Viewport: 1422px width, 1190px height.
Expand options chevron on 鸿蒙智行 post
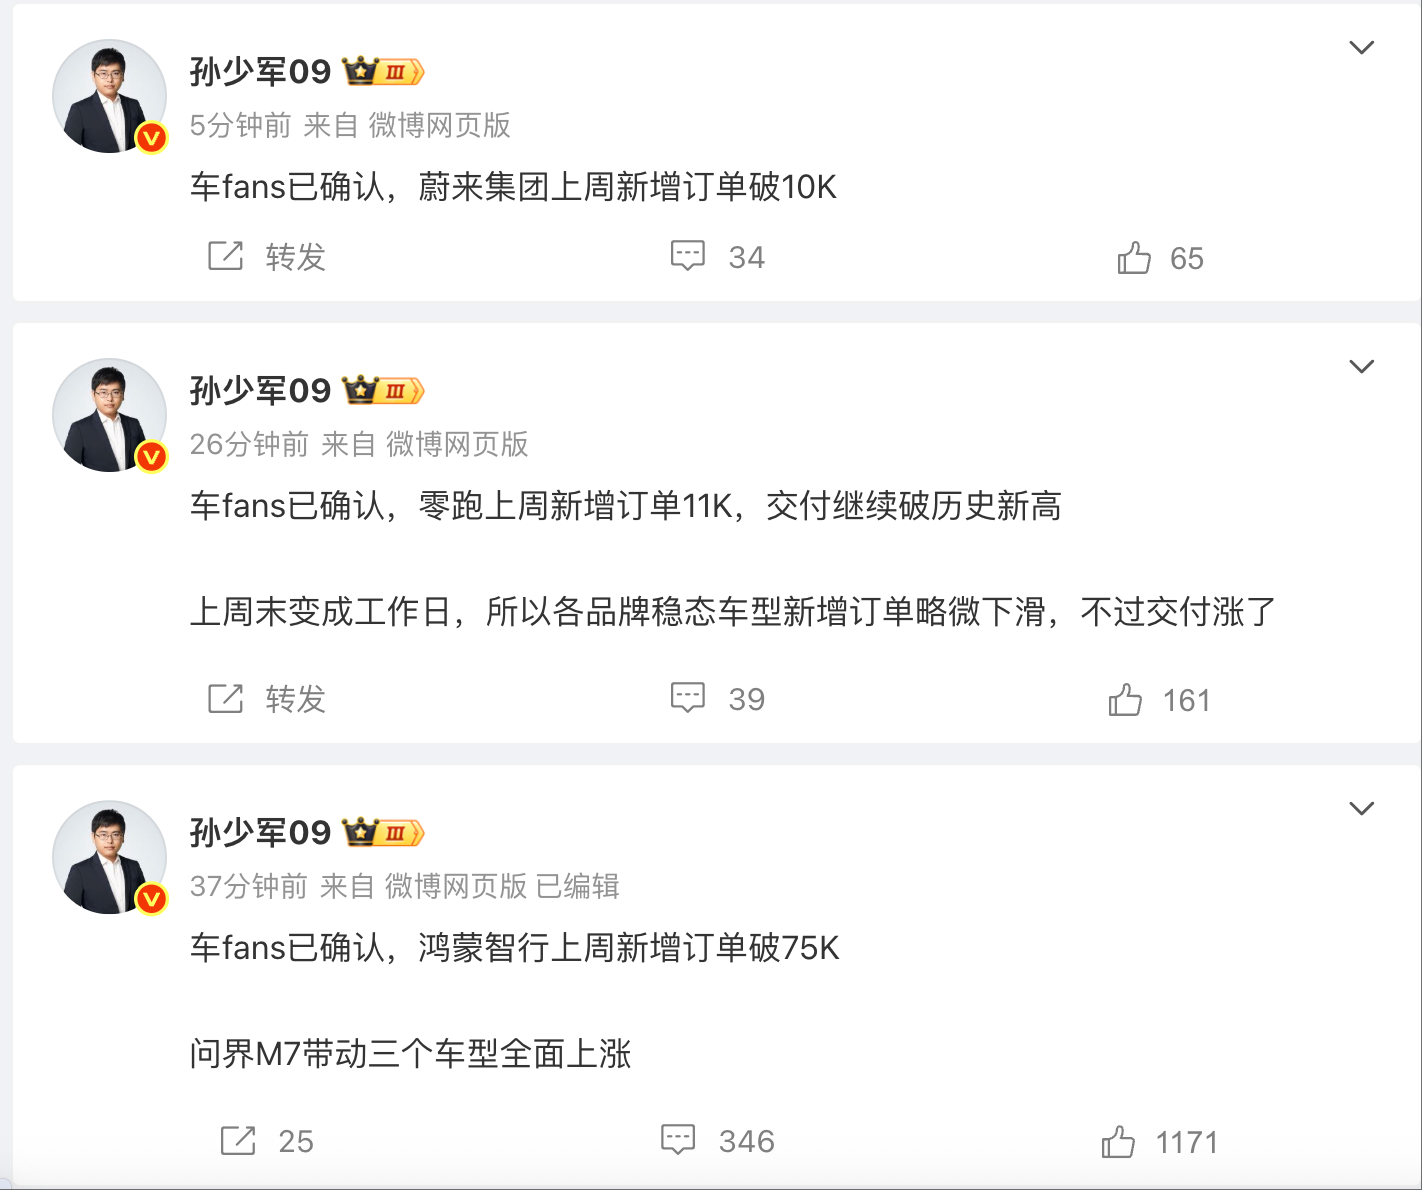pyautogui.click(x=1361, y=809)
